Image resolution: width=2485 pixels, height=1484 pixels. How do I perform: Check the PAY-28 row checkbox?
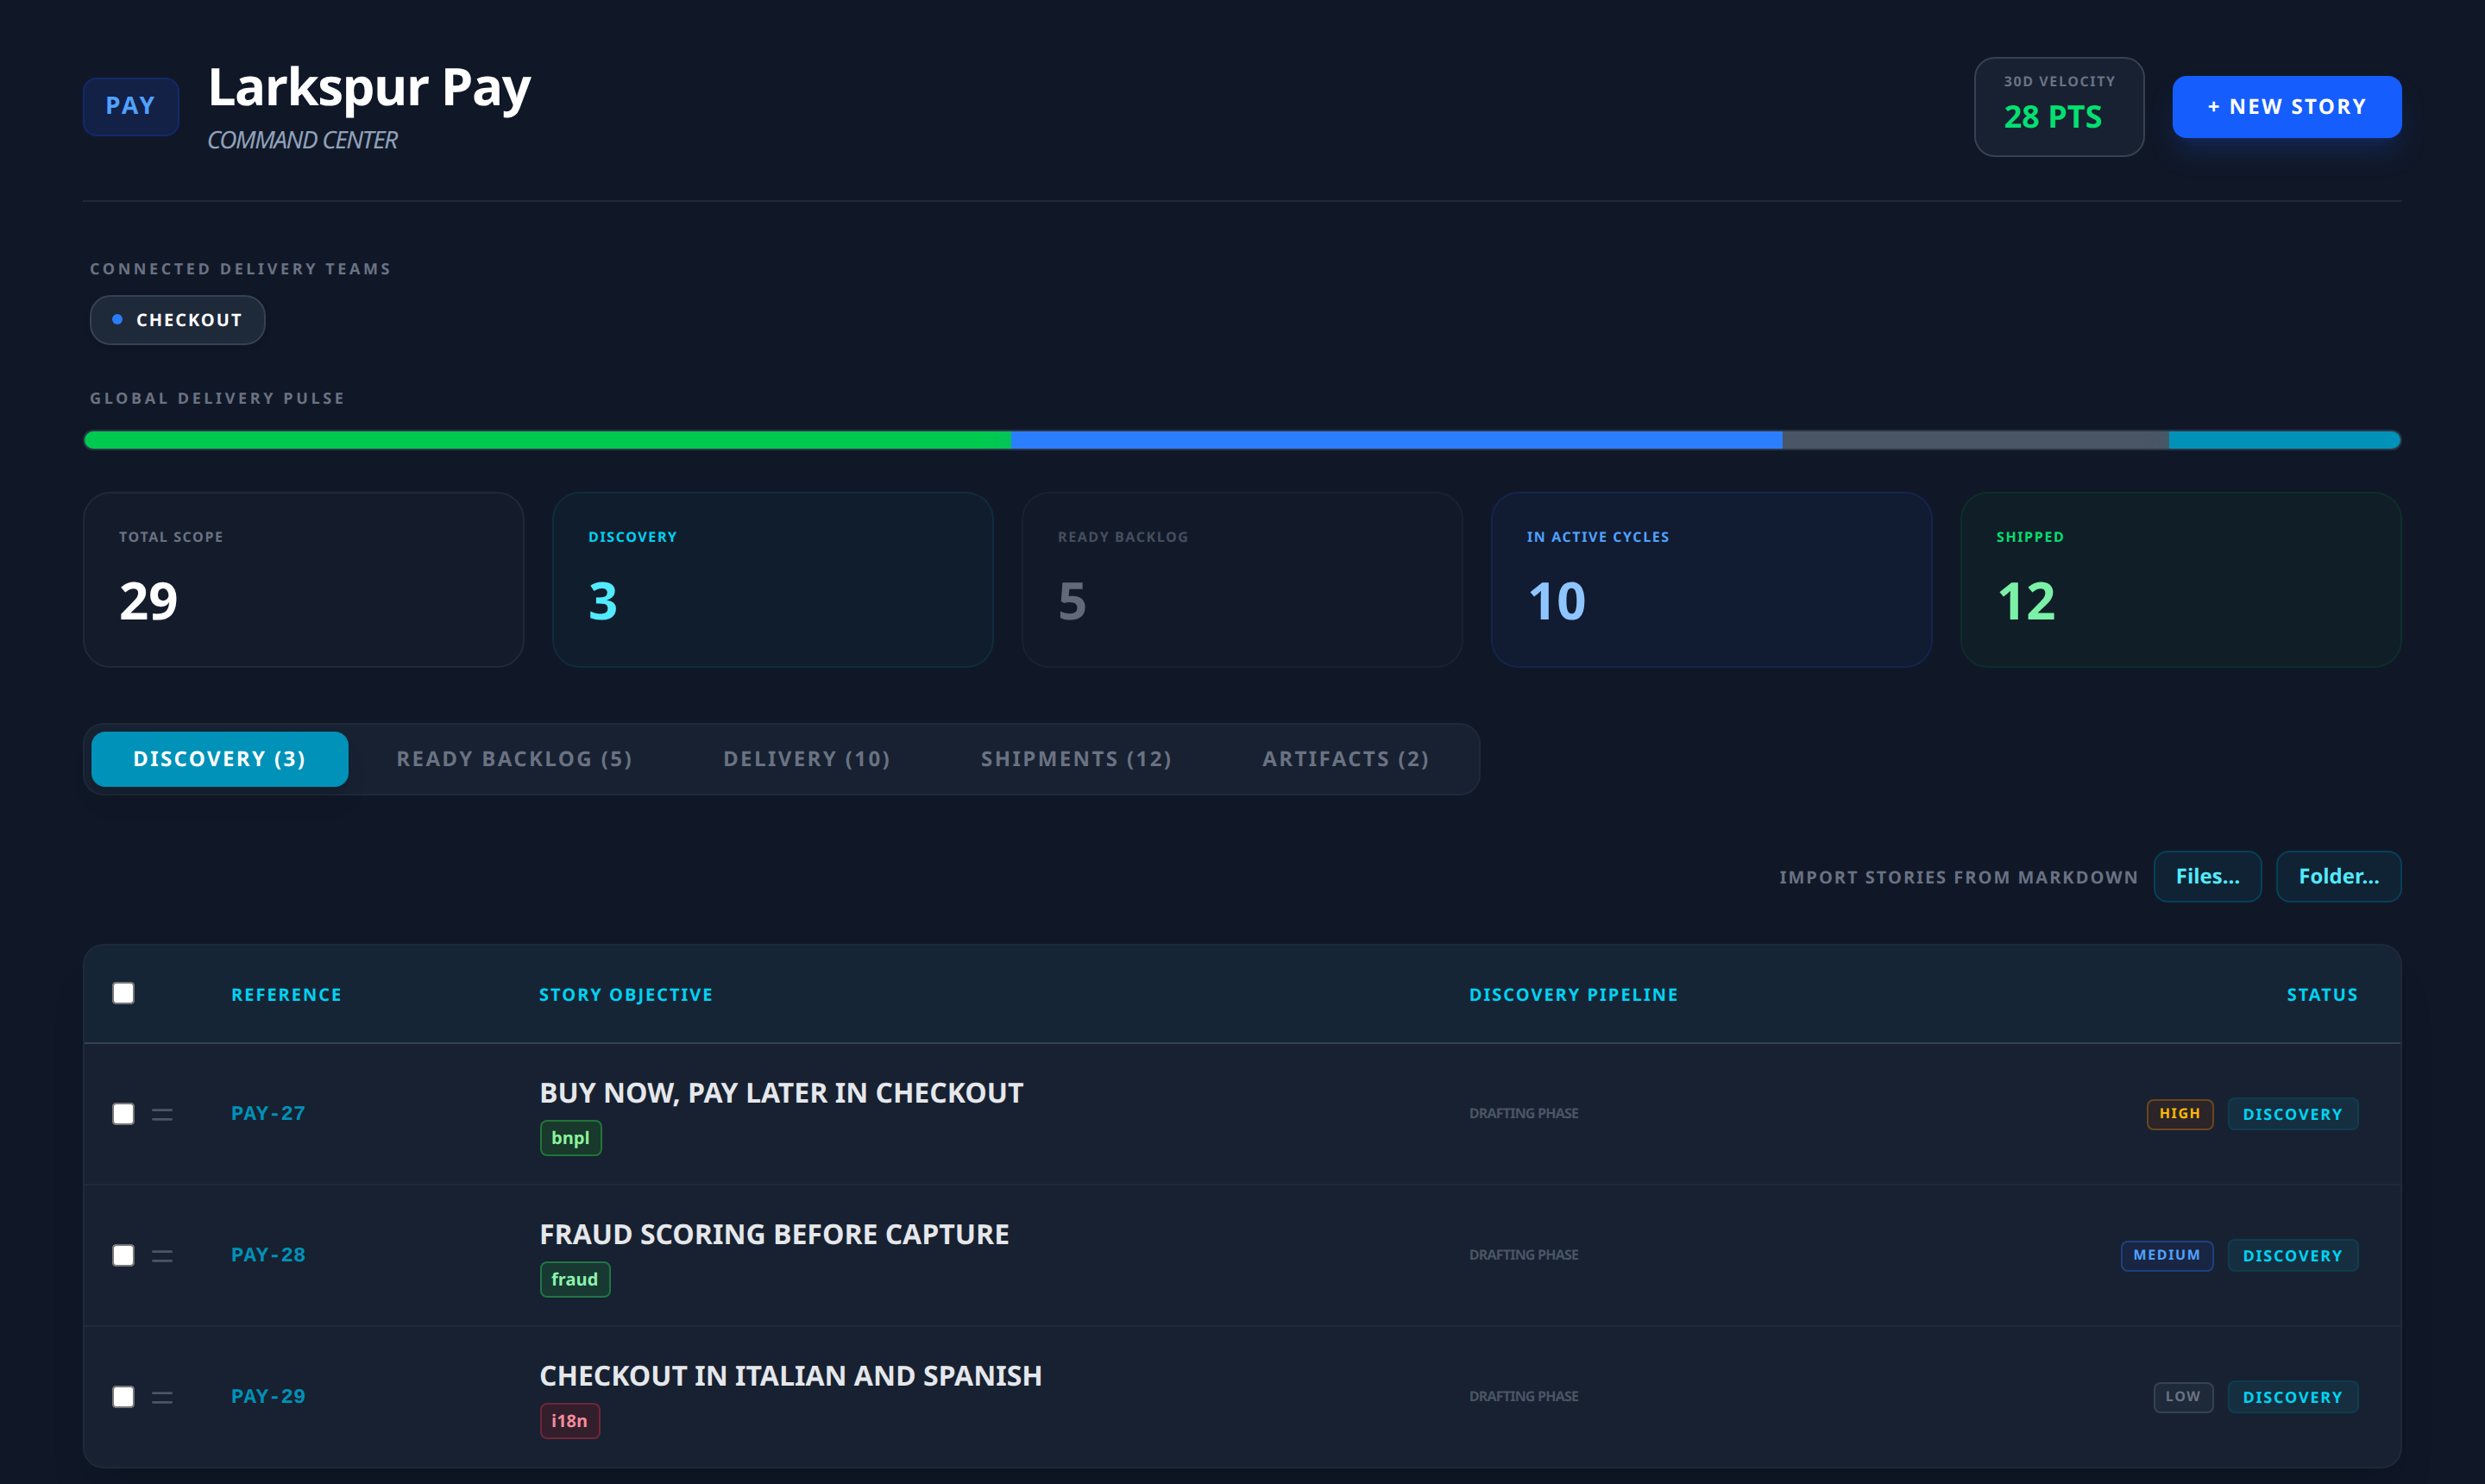[123, 1255]
